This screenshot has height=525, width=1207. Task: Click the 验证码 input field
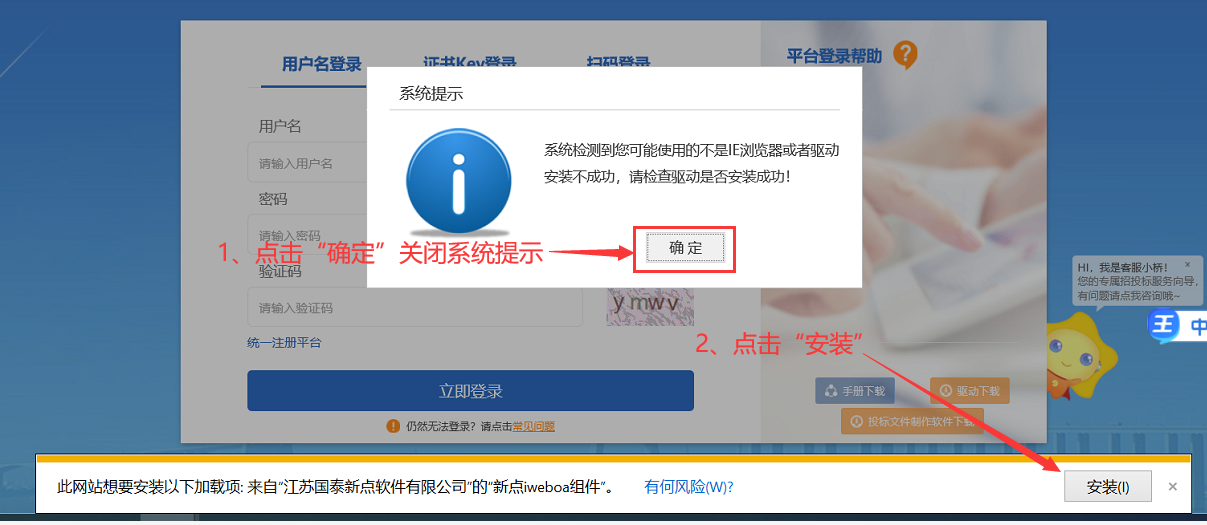click(414, 308)
